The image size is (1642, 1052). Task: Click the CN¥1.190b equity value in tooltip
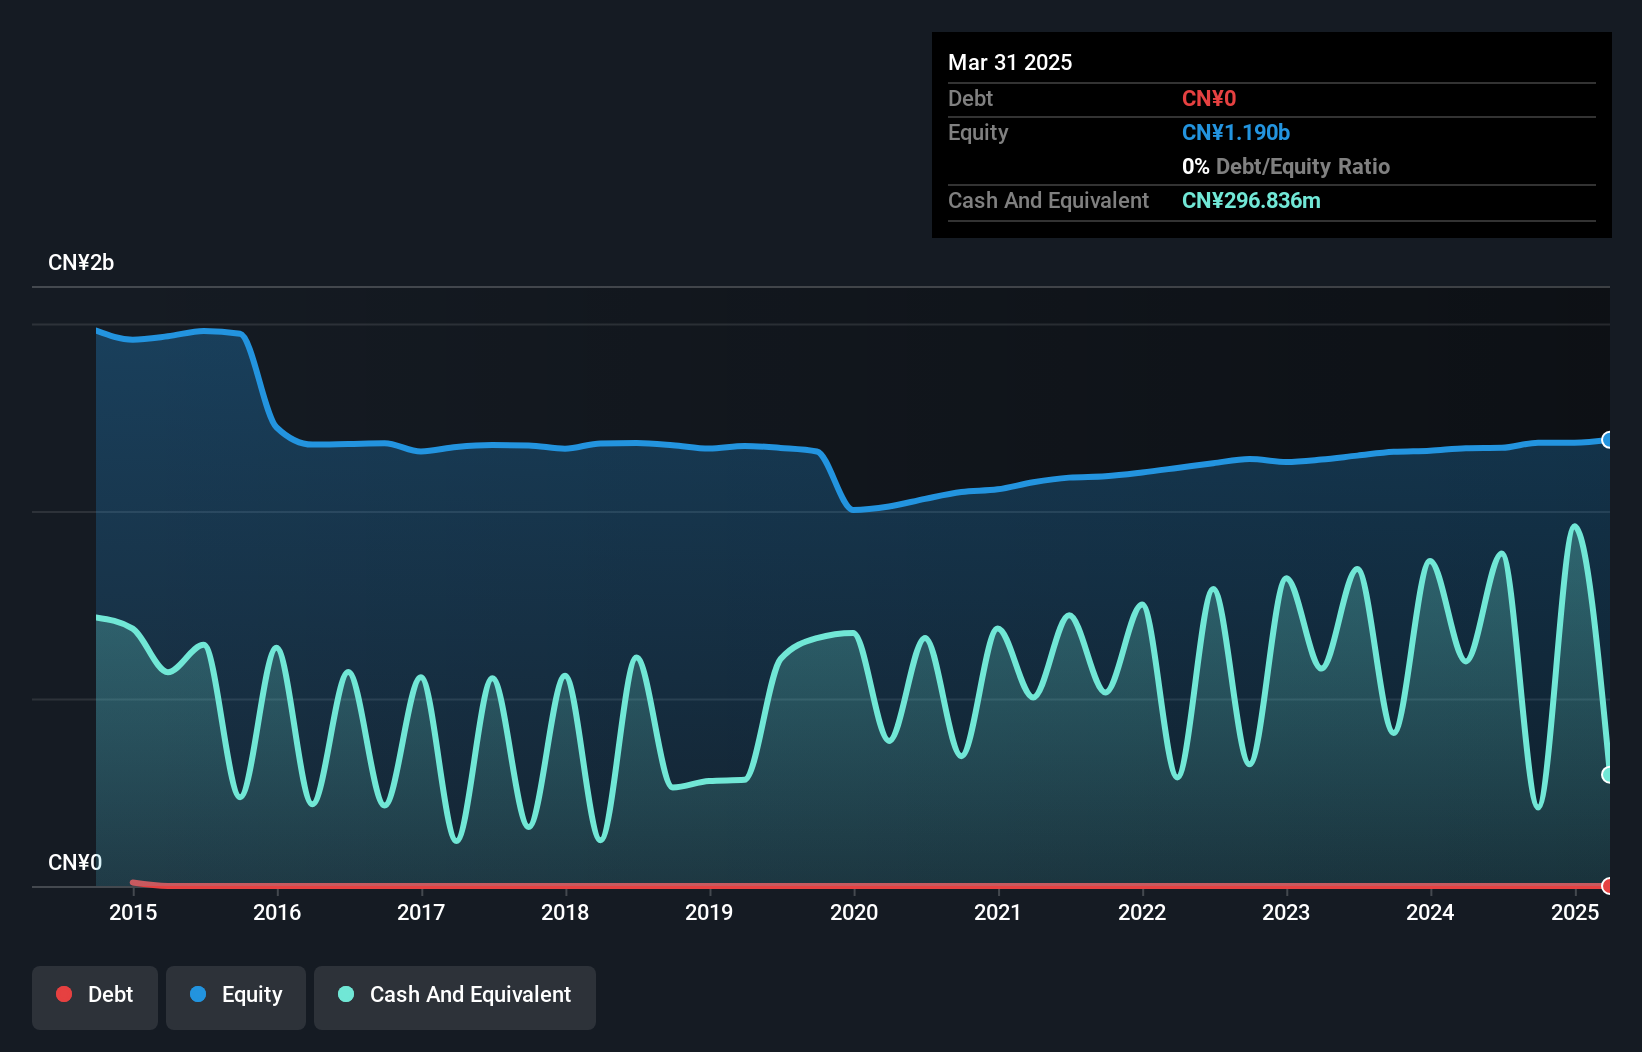tap(1236, 132)
